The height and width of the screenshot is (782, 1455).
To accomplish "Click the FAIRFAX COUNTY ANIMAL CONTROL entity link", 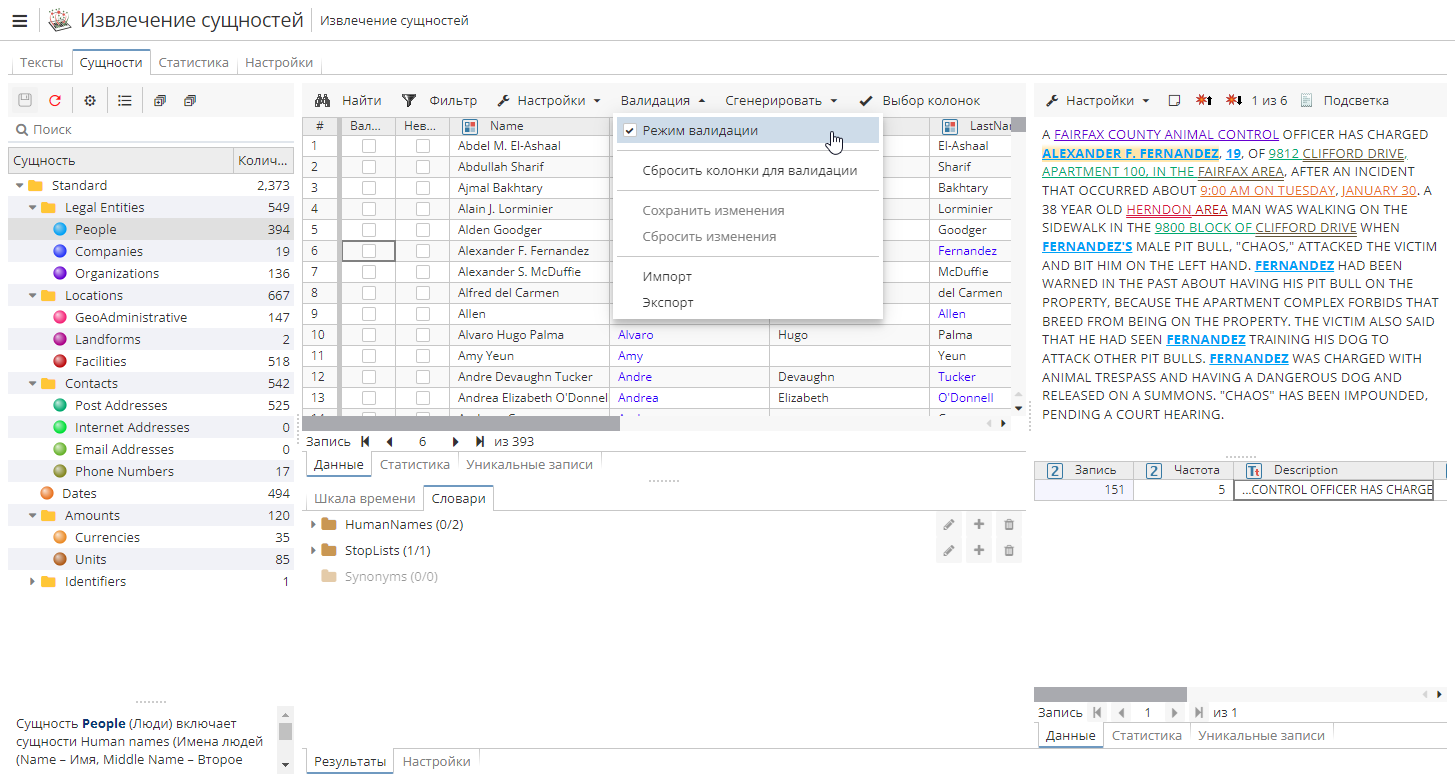I will click(1166, 135).
